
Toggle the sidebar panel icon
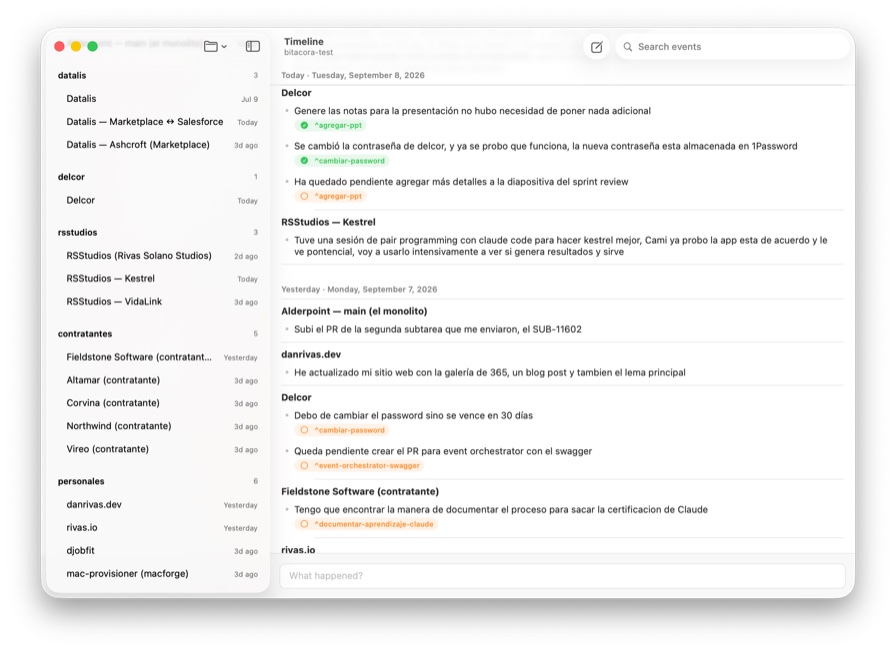tap(253, 46)
